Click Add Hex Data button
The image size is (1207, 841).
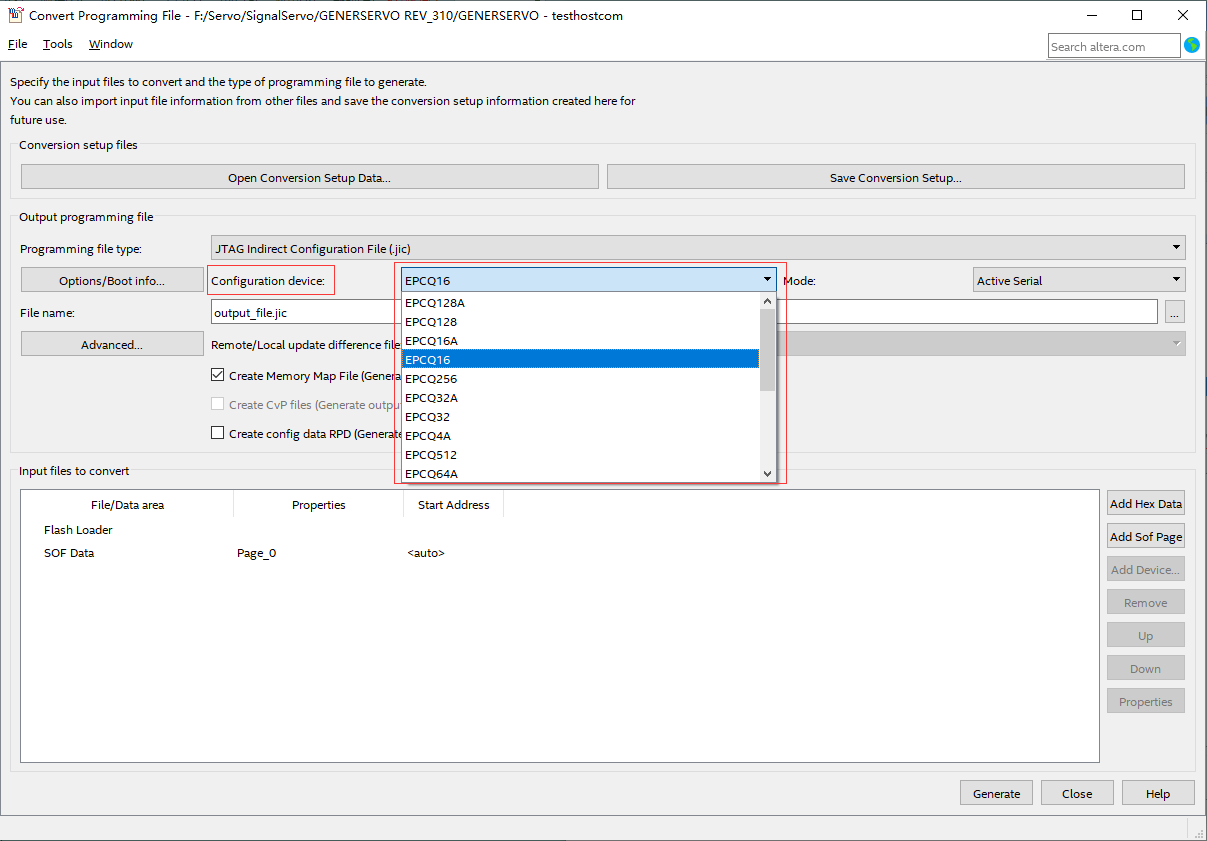pos(1146,503)
